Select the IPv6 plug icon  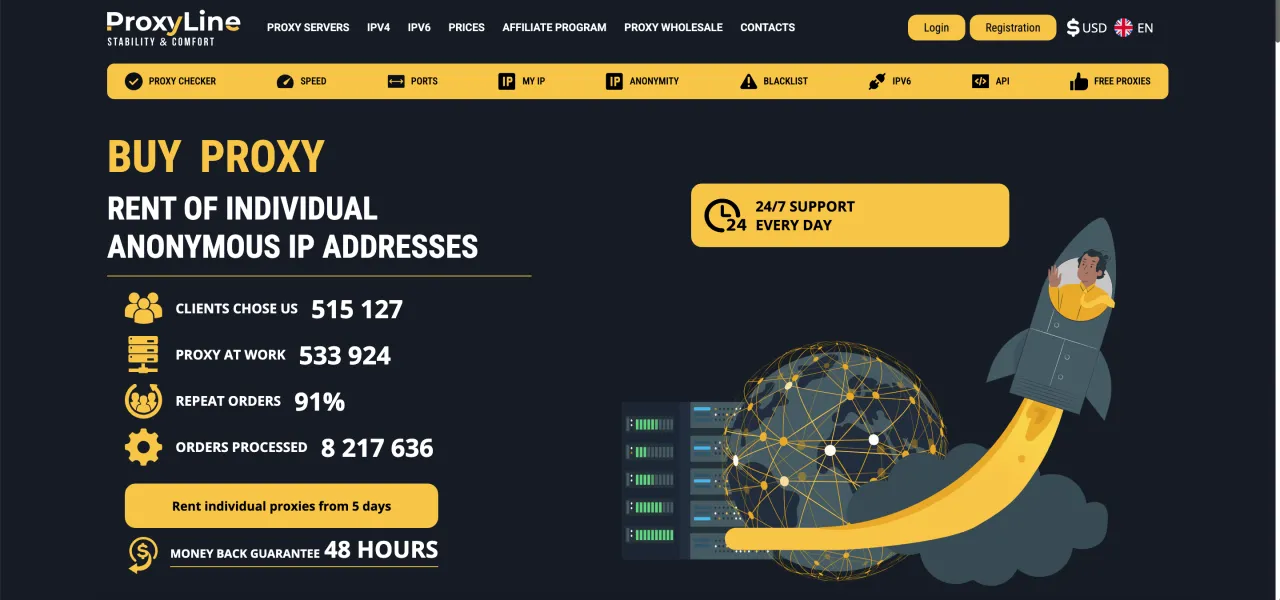pos(877,81)
